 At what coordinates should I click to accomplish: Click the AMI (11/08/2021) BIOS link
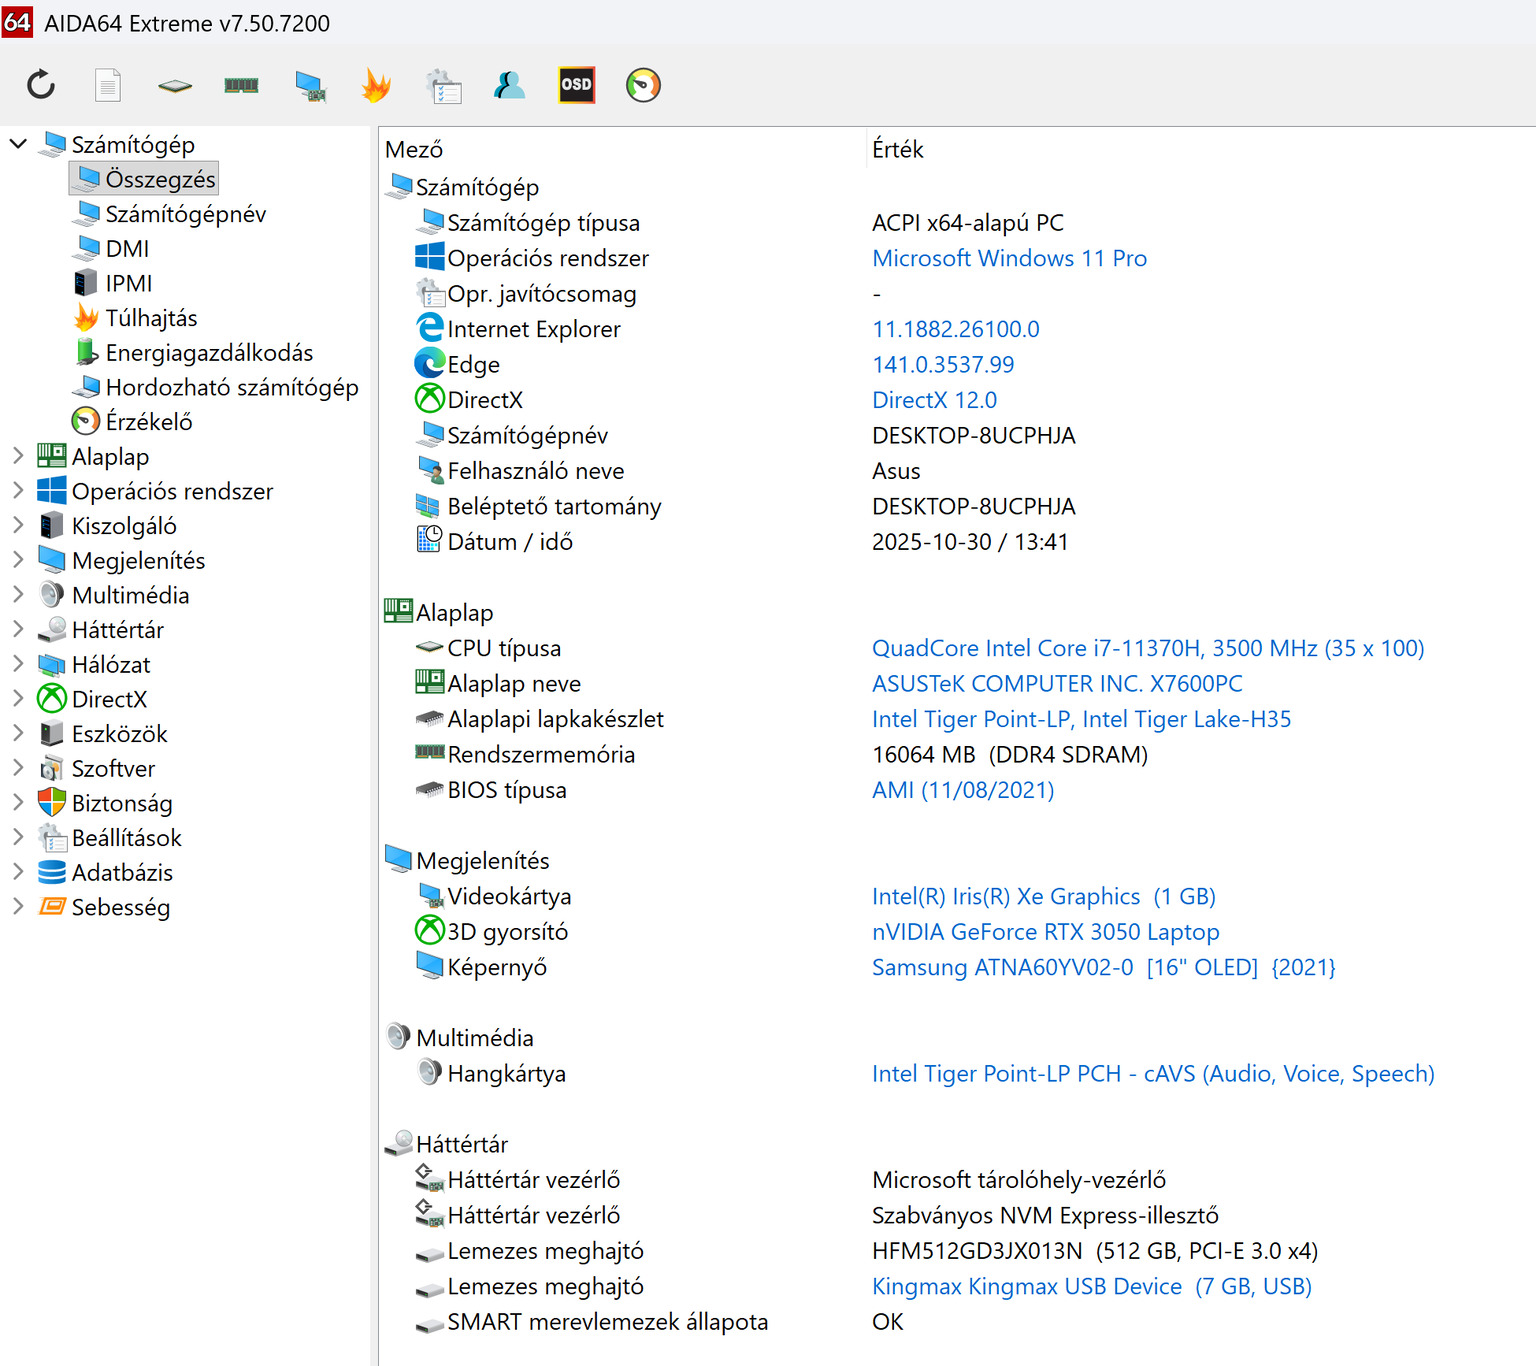coord(963,790)
